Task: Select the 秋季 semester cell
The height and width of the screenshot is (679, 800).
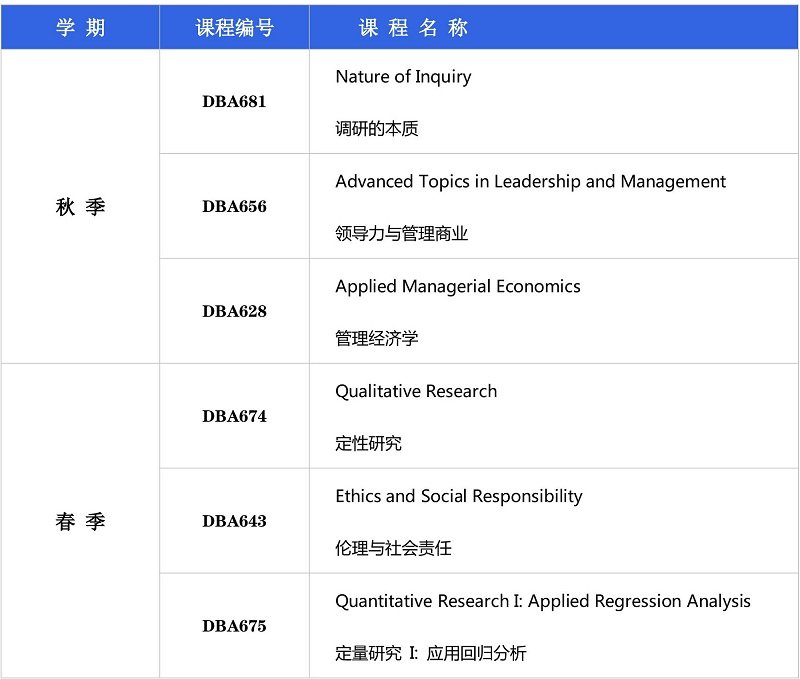Action: [x=81, y=207]
